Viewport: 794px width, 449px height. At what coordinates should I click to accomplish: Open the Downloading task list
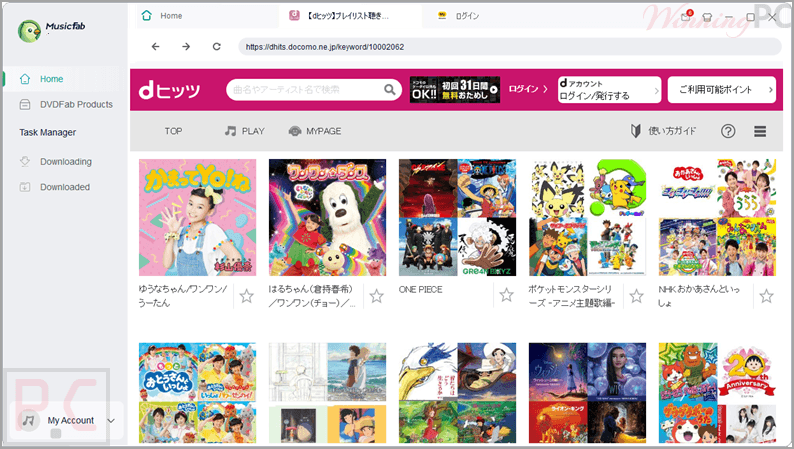tap(56, 161)
